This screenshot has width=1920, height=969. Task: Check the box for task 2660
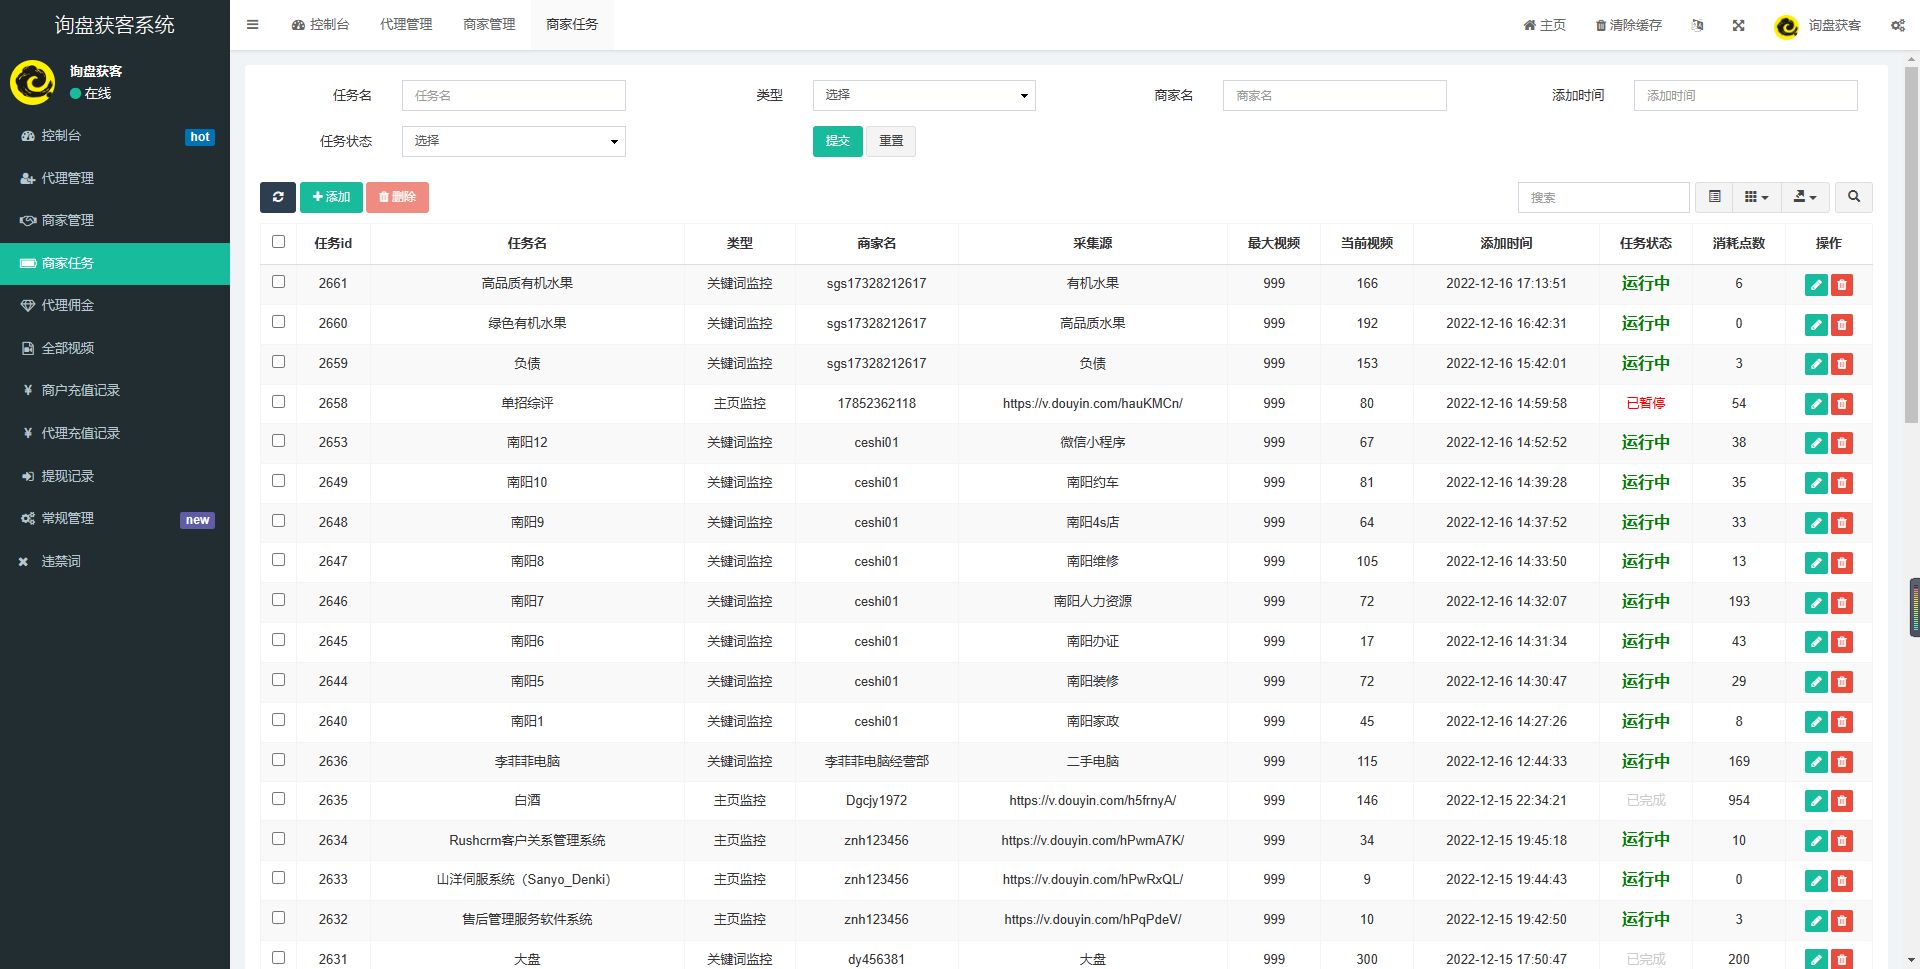[x=278, y=322]
